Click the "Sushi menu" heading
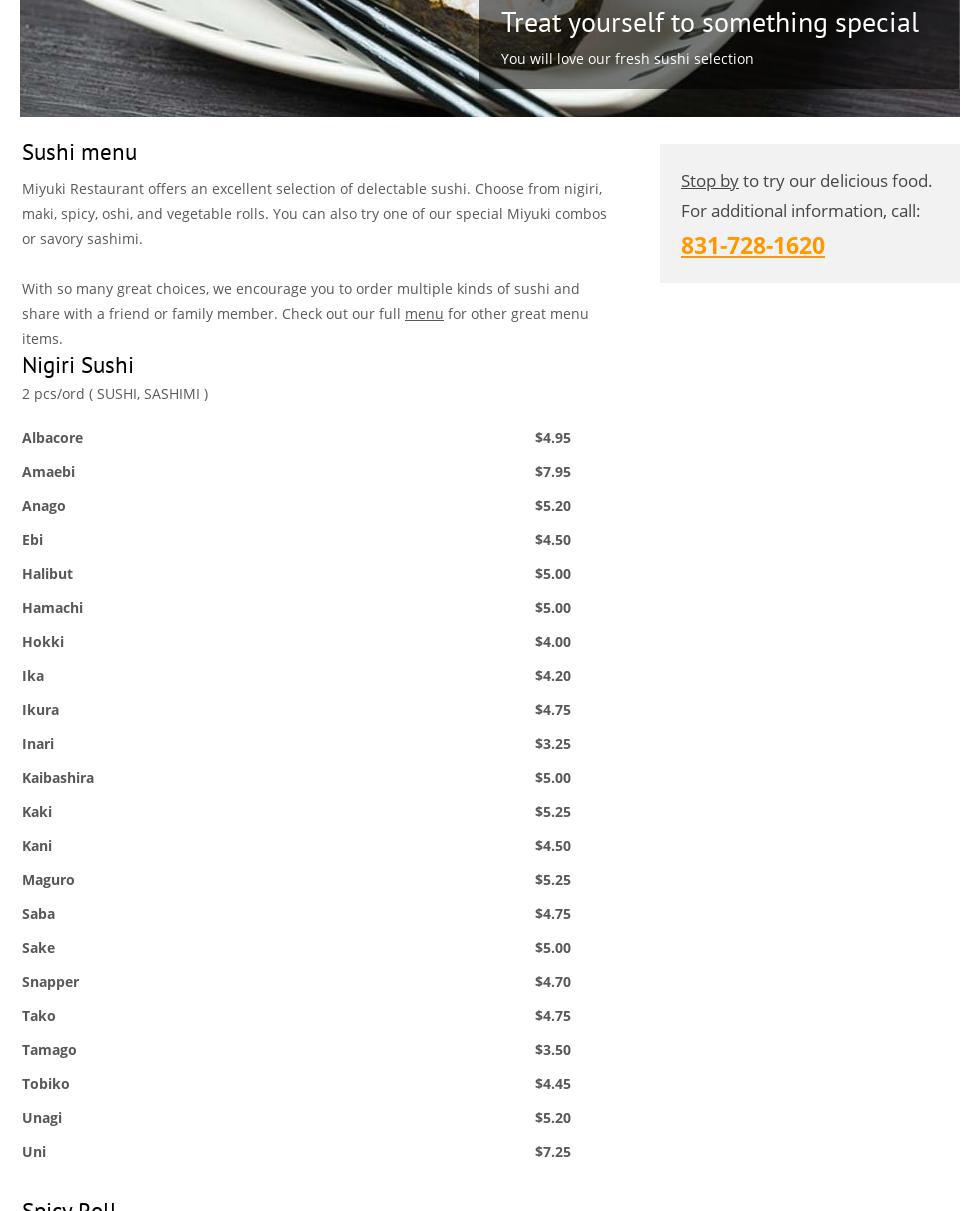980x1211 pixels. tap(79, 152)
